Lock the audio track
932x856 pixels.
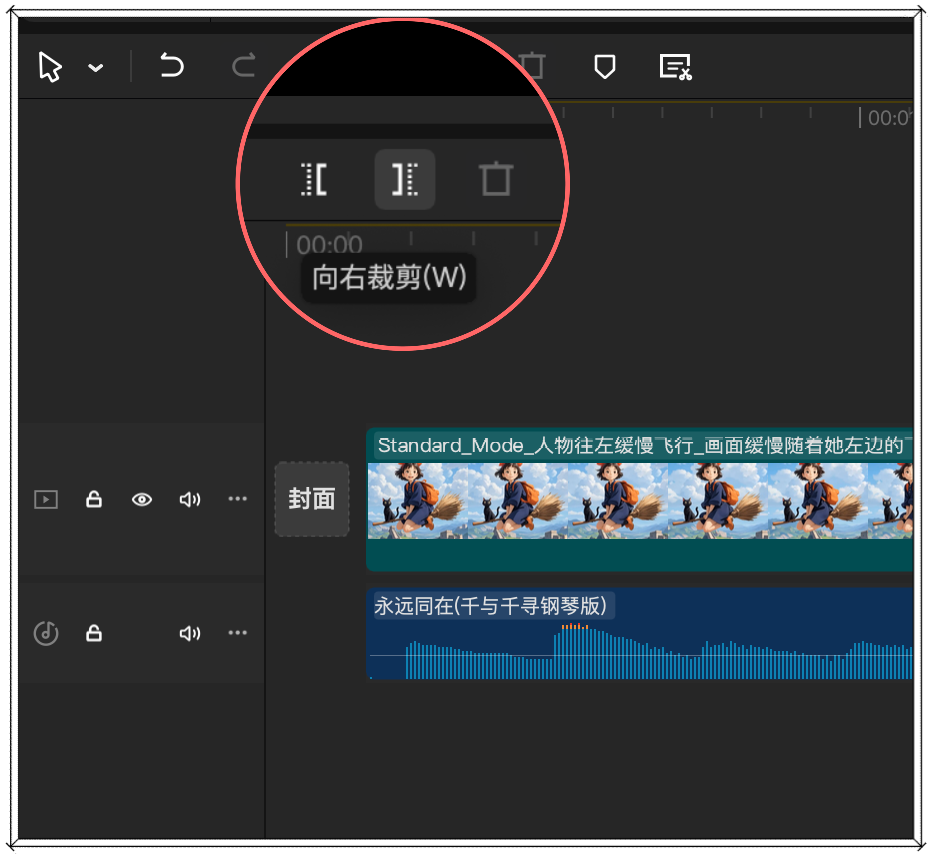94,633
